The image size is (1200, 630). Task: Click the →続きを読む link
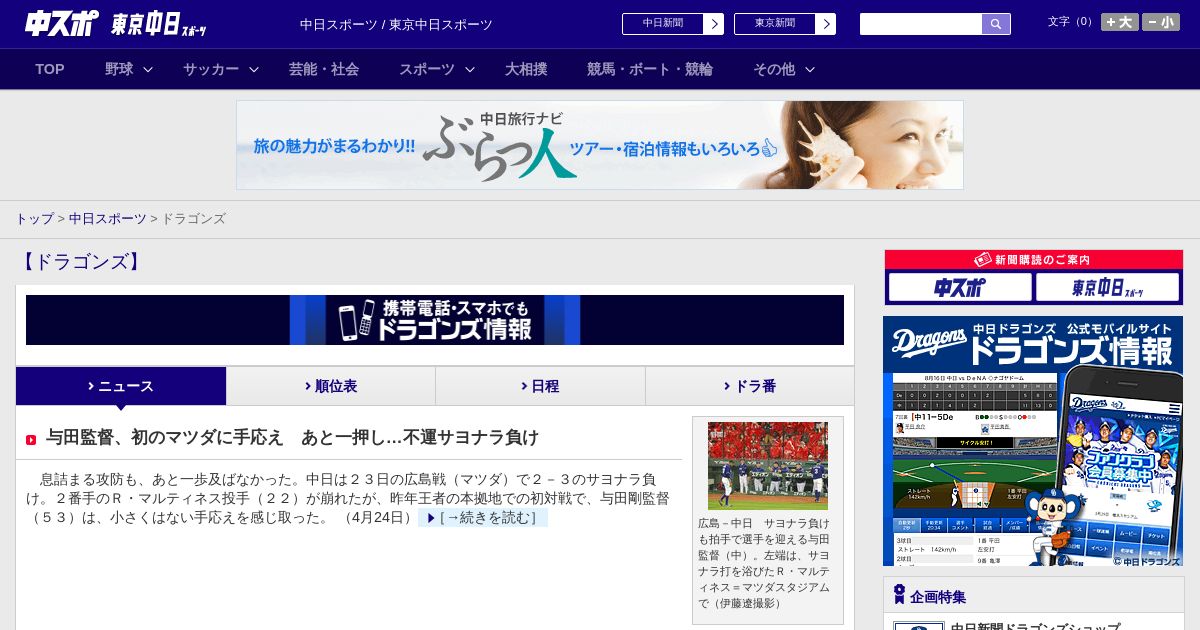(483, 518)
